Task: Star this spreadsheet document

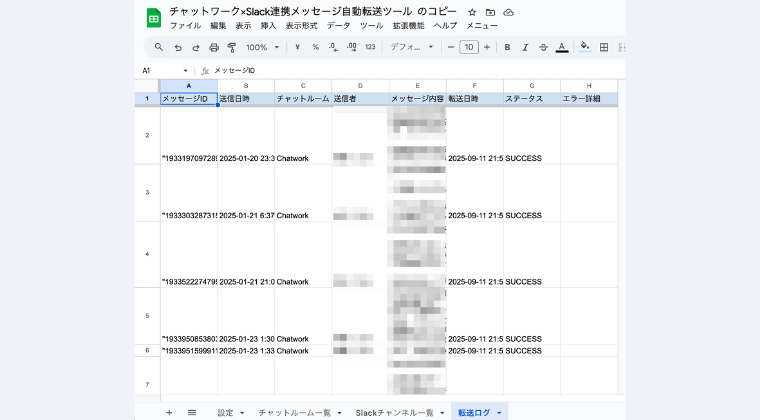Action: [472, 12]
